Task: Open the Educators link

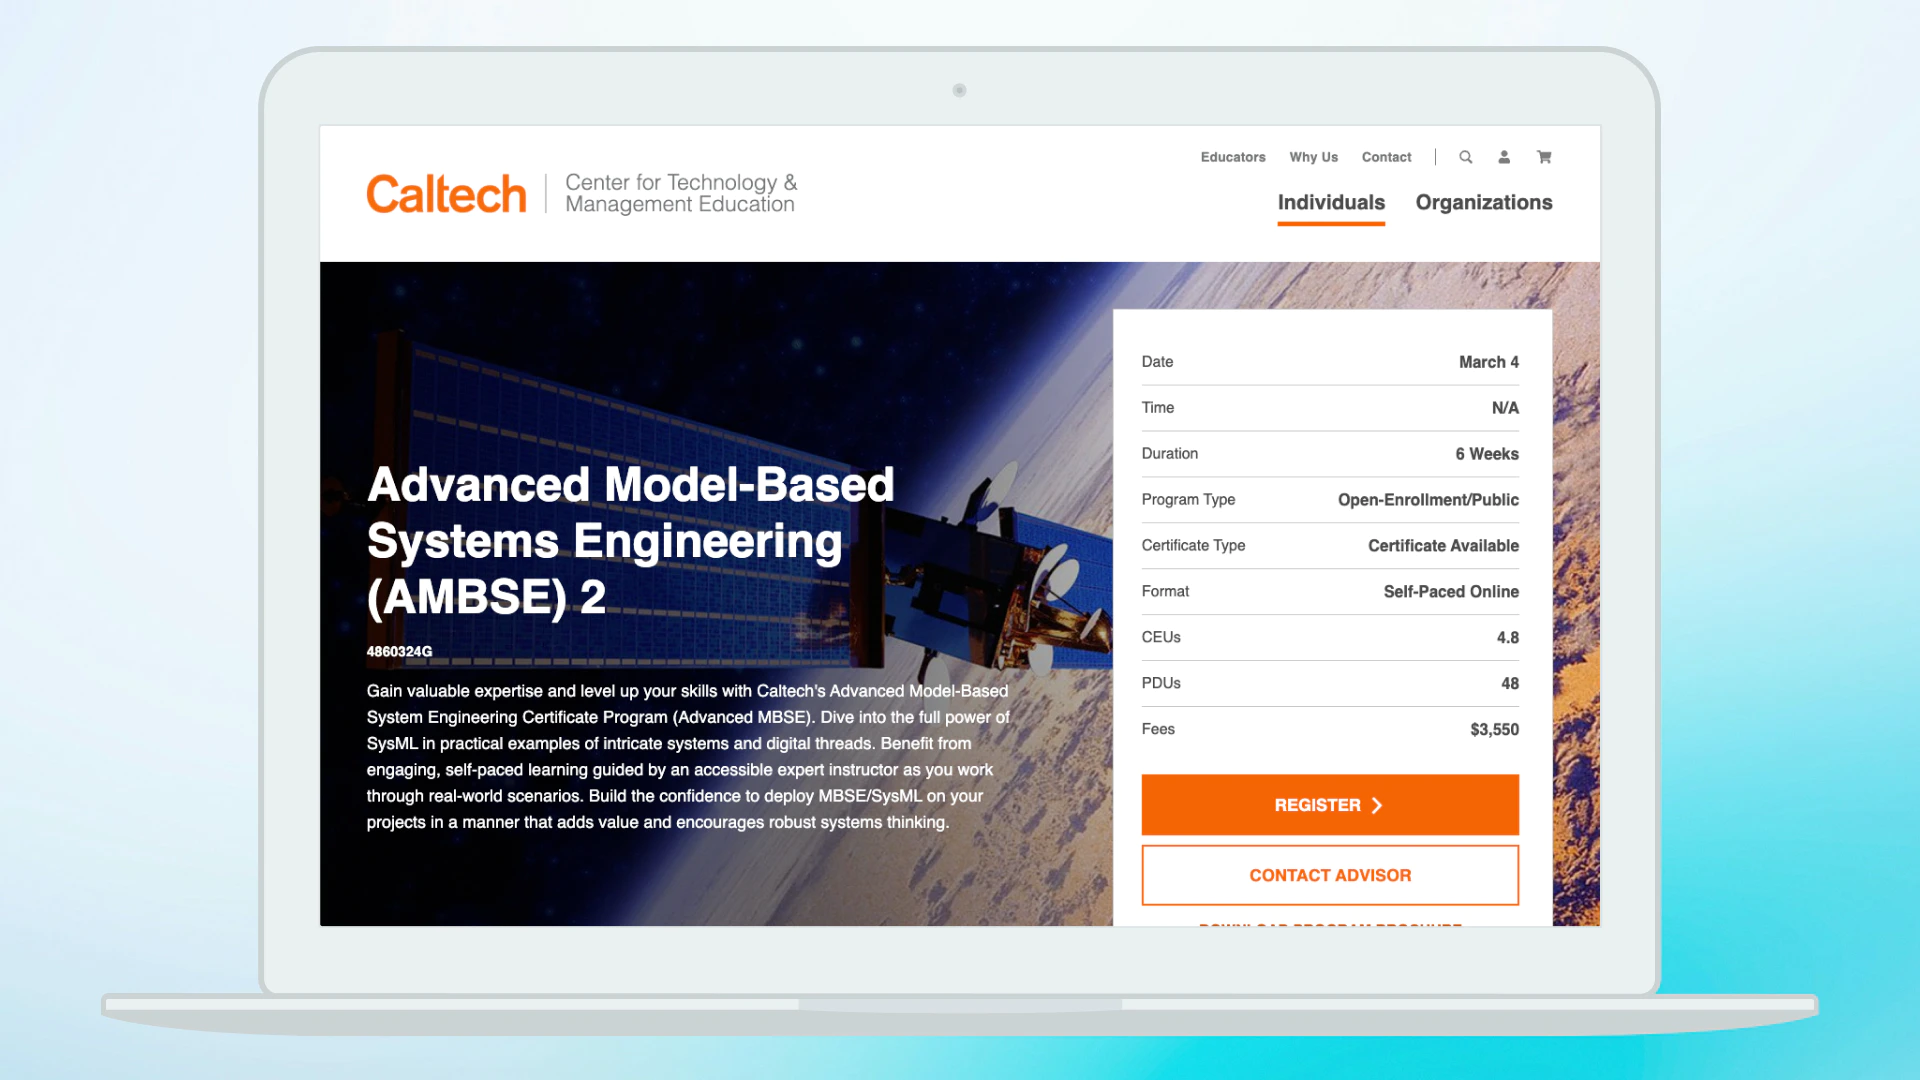Action: point(1233,157)
